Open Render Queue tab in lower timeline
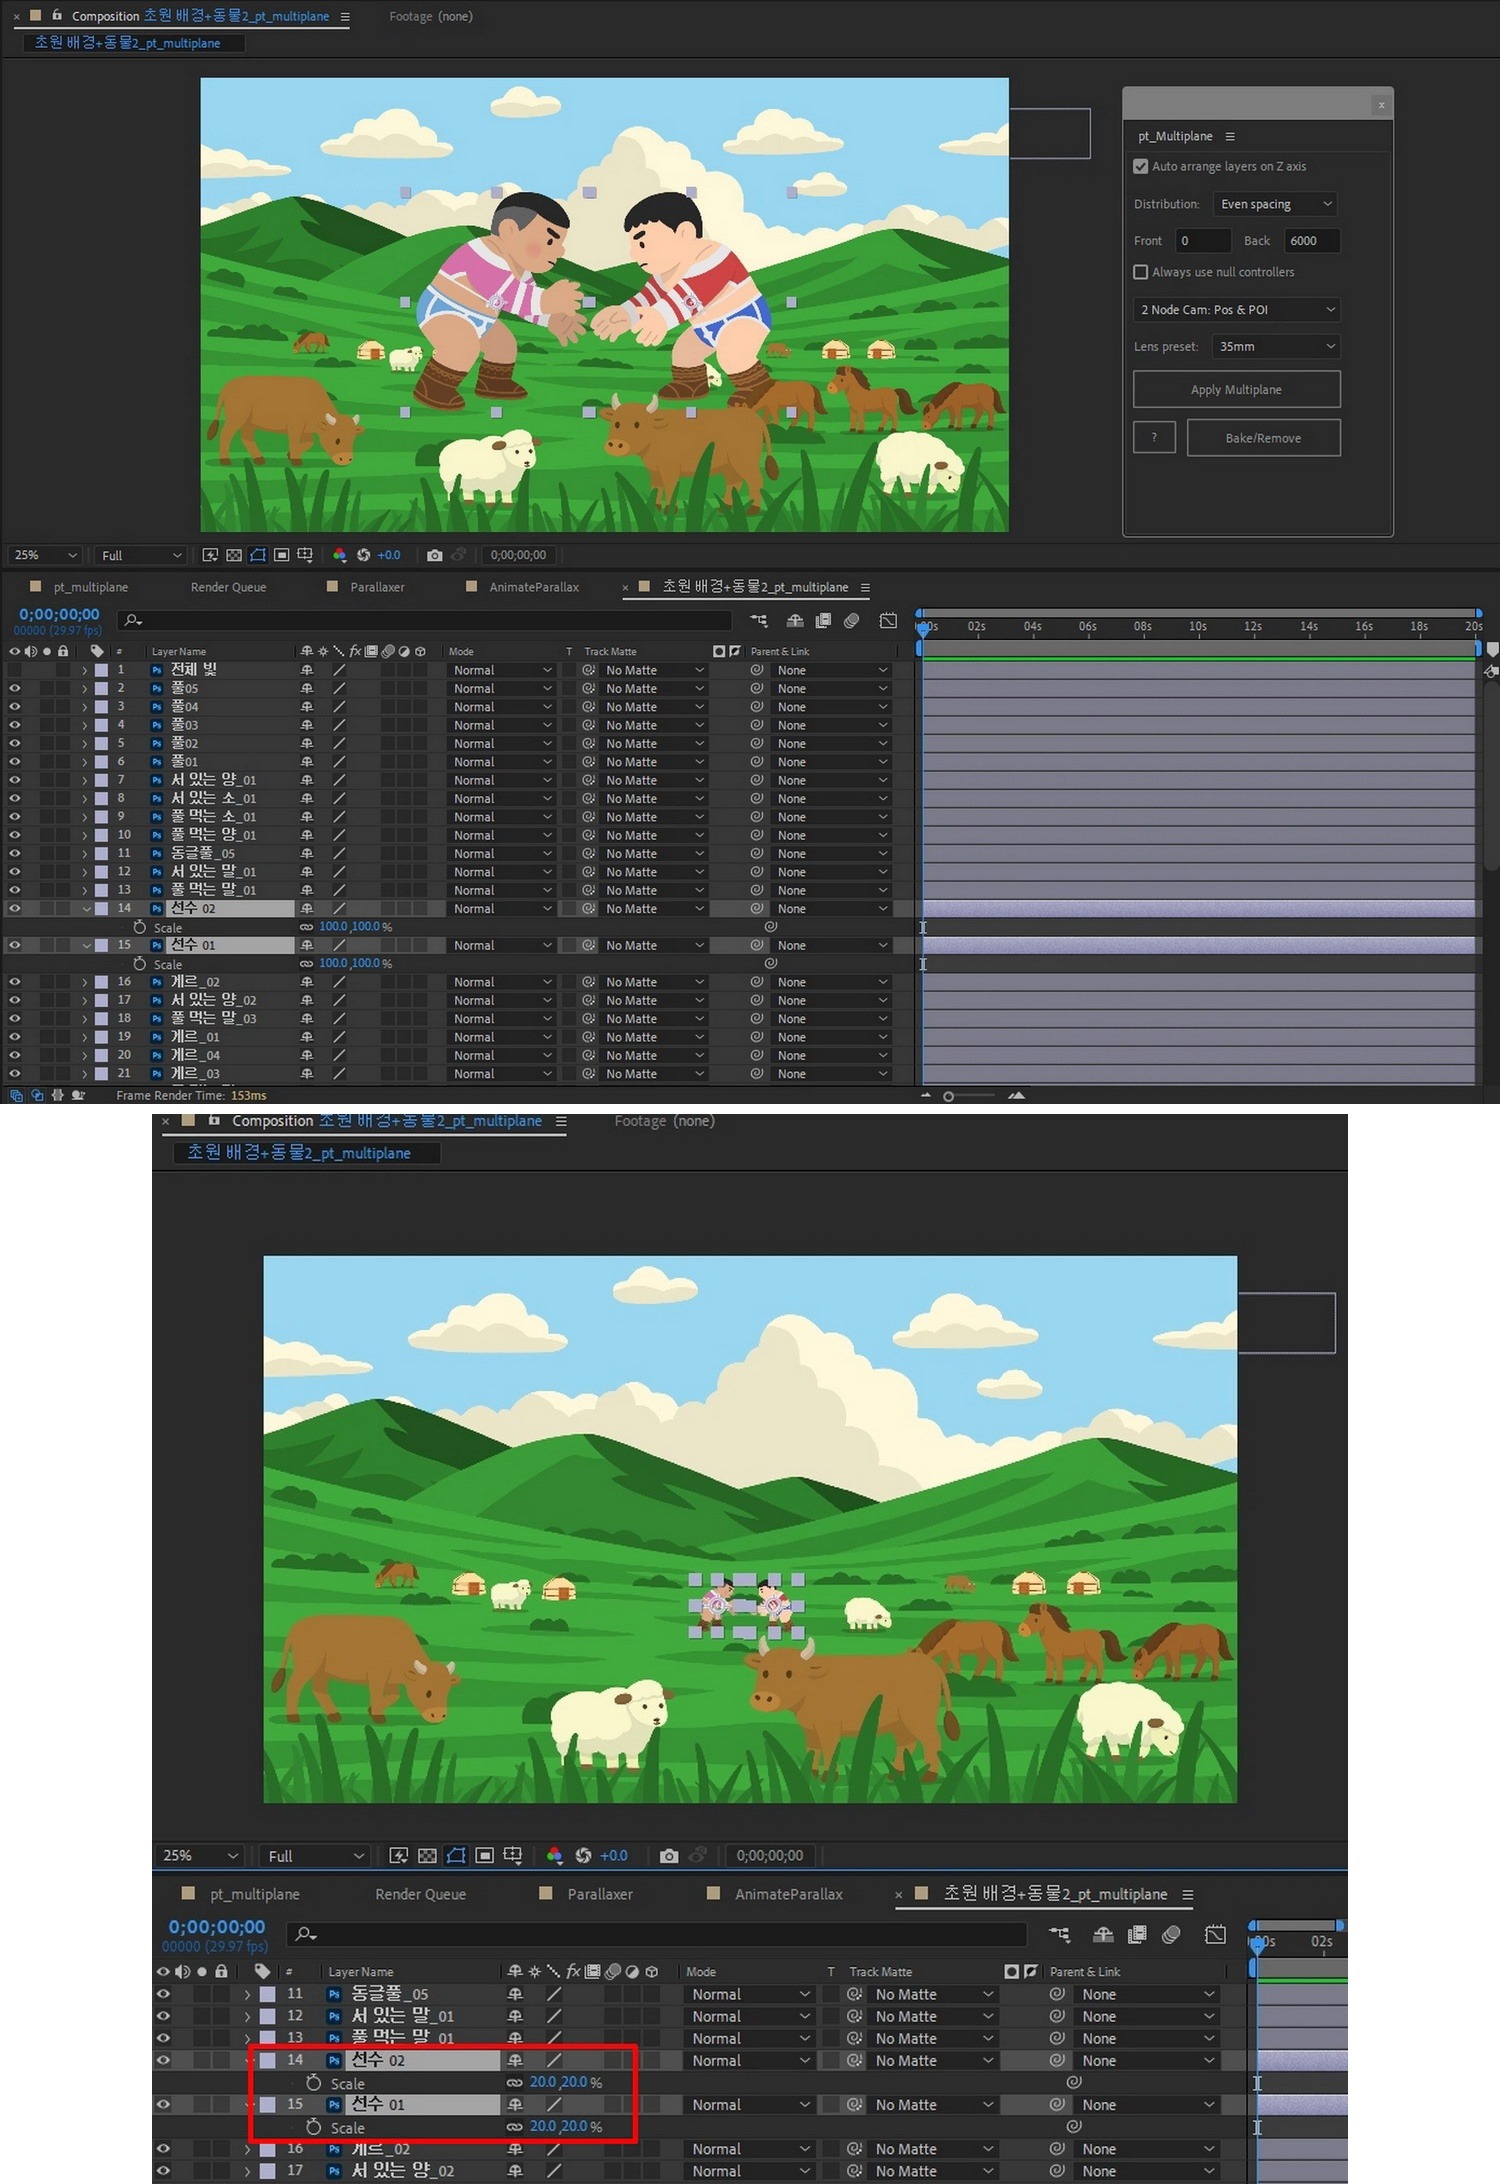Viewport: 1500px width, 2184px height. pos(420,1894)
